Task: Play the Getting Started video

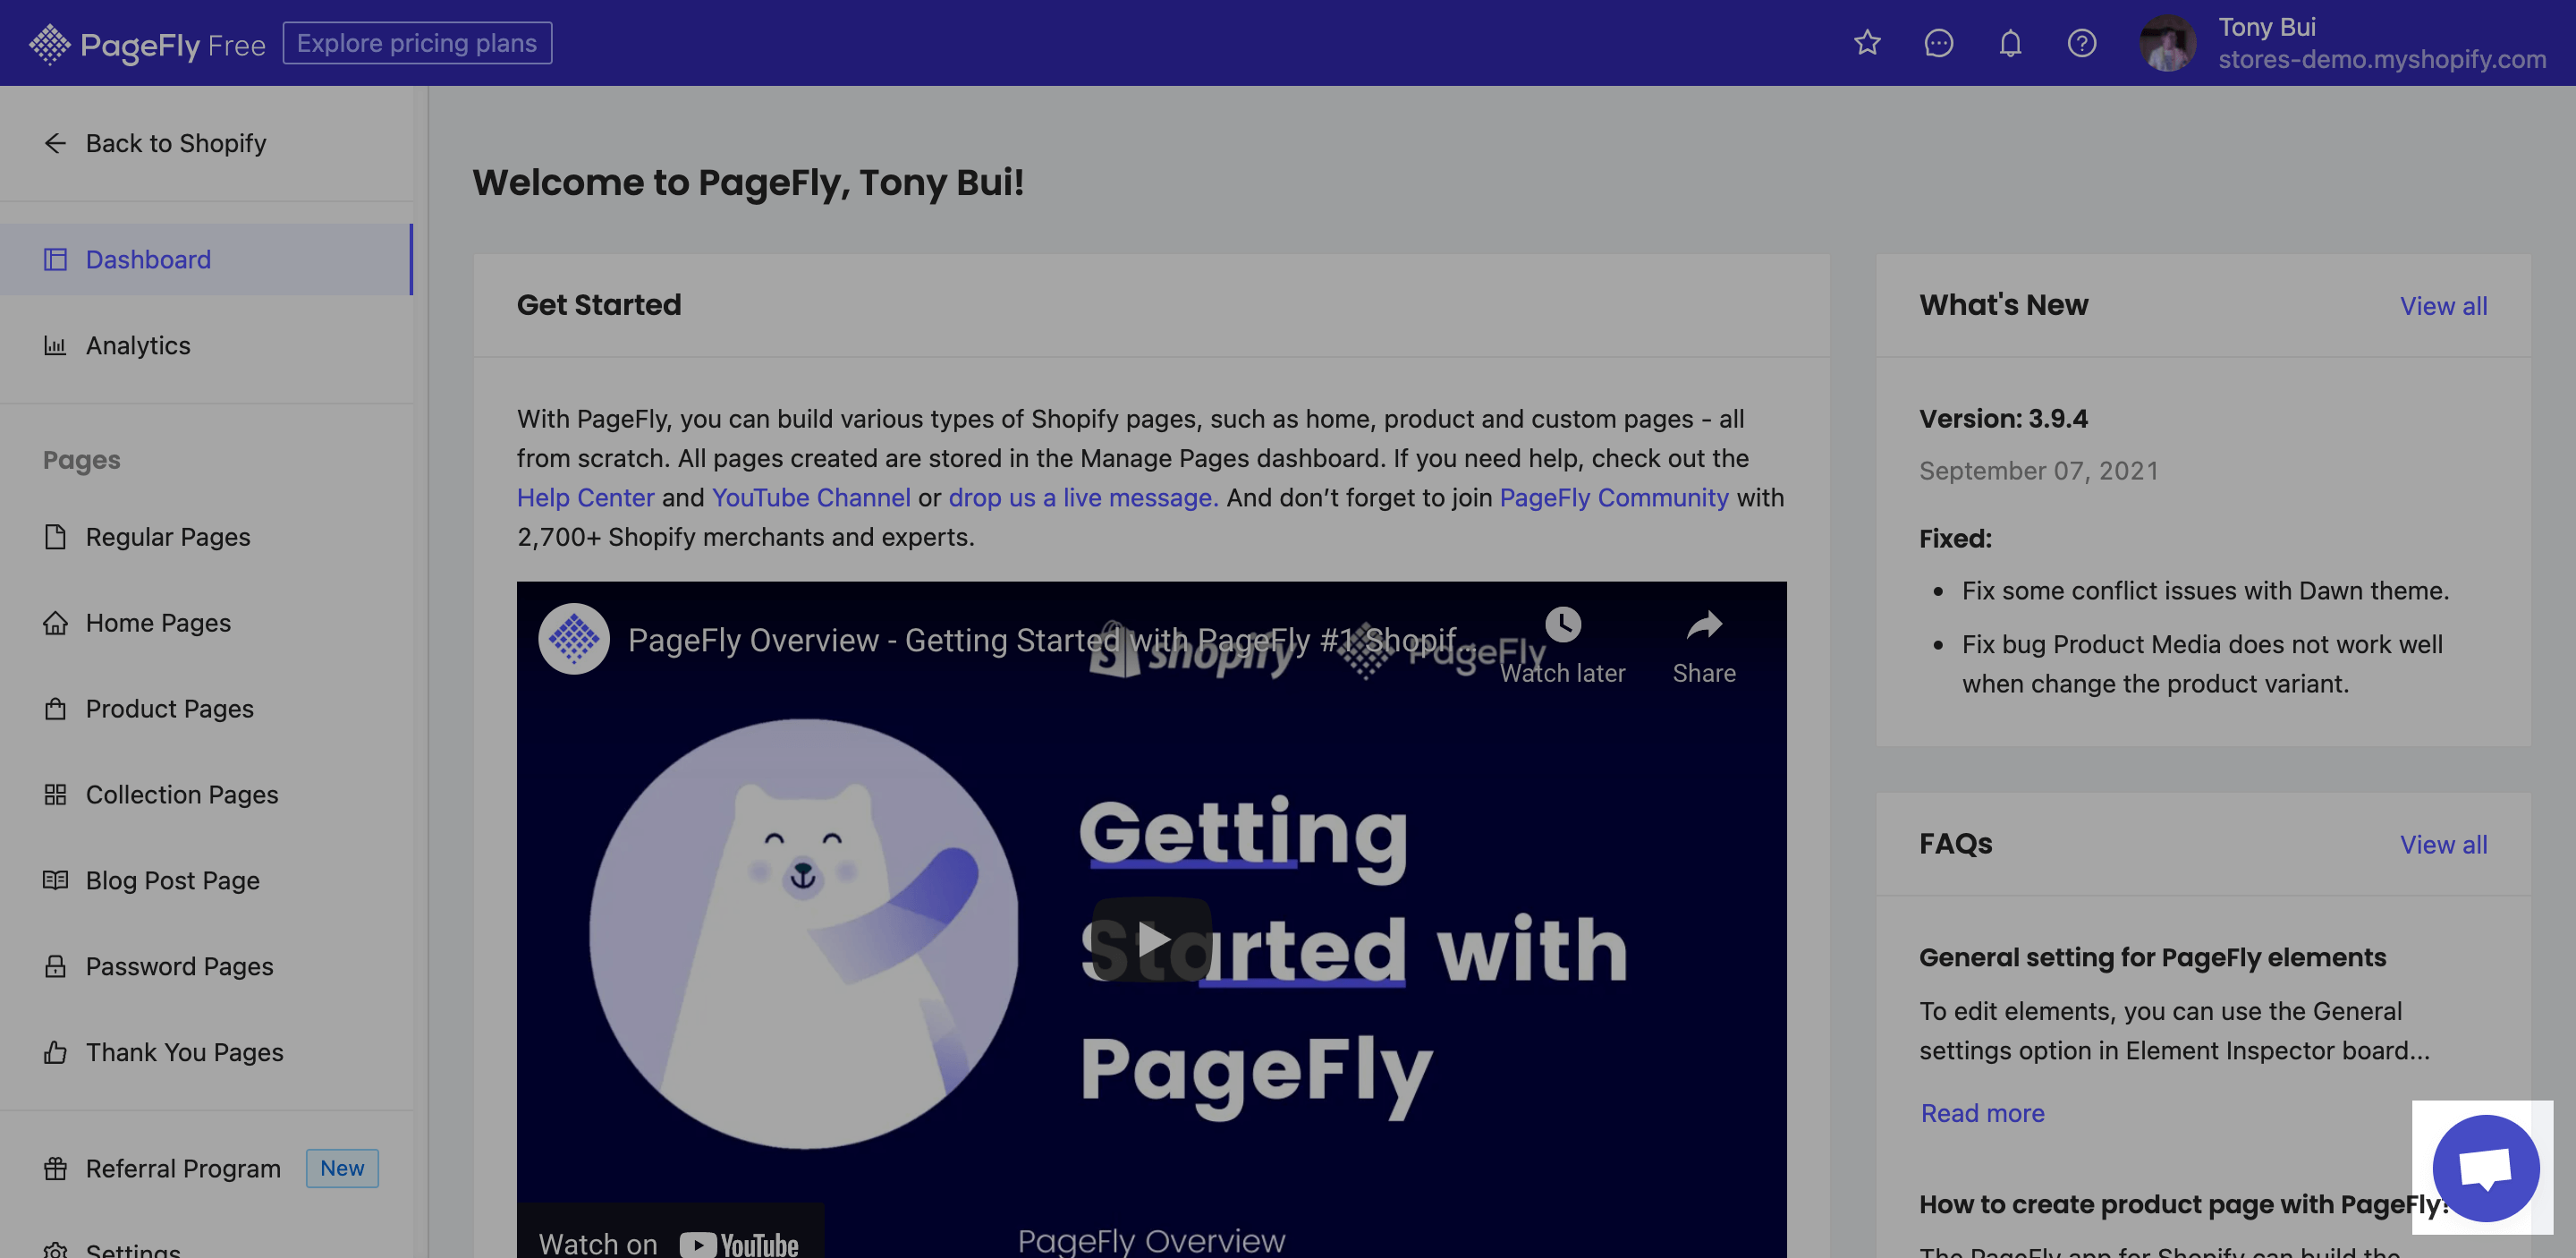Action: (x=1152, y=938)
